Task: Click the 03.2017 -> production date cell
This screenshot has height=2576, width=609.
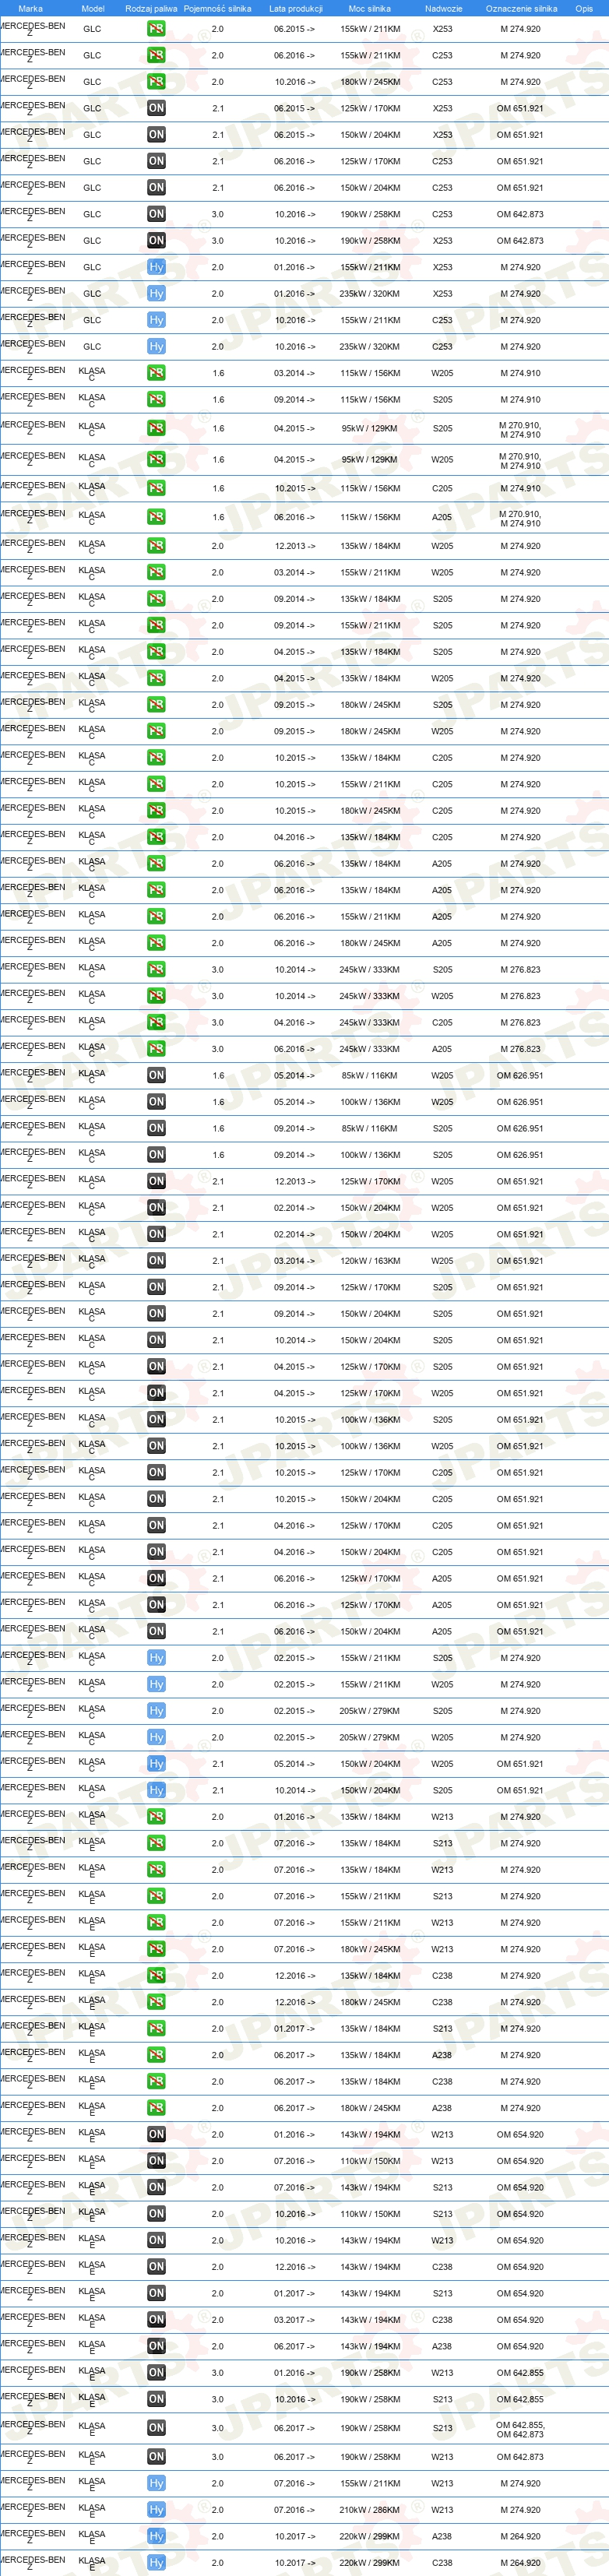Action: pos(294,2320)
